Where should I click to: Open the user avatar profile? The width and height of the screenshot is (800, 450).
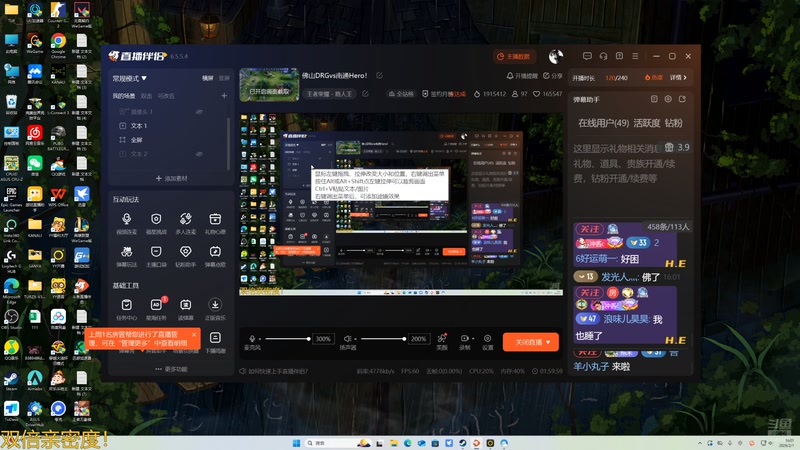pyautogui.click(x=556, y=56)
